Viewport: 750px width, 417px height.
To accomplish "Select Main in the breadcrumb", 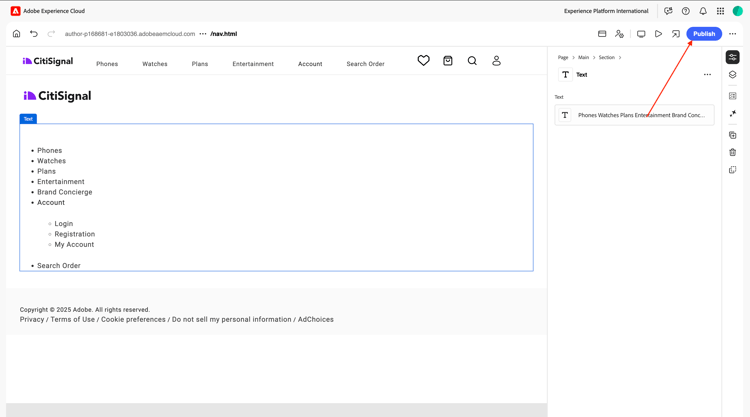I will click(x=584, y=57).
